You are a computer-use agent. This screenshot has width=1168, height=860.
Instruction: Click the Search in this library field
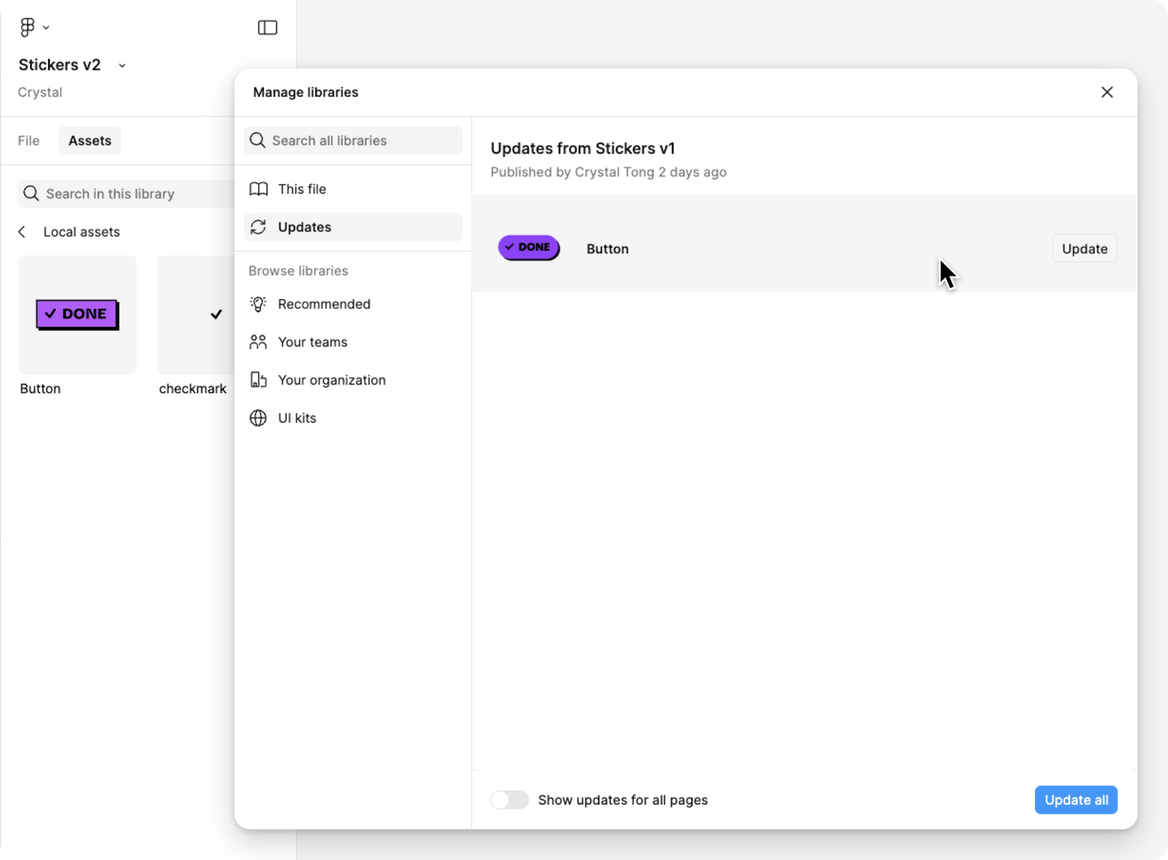point(125,194)
